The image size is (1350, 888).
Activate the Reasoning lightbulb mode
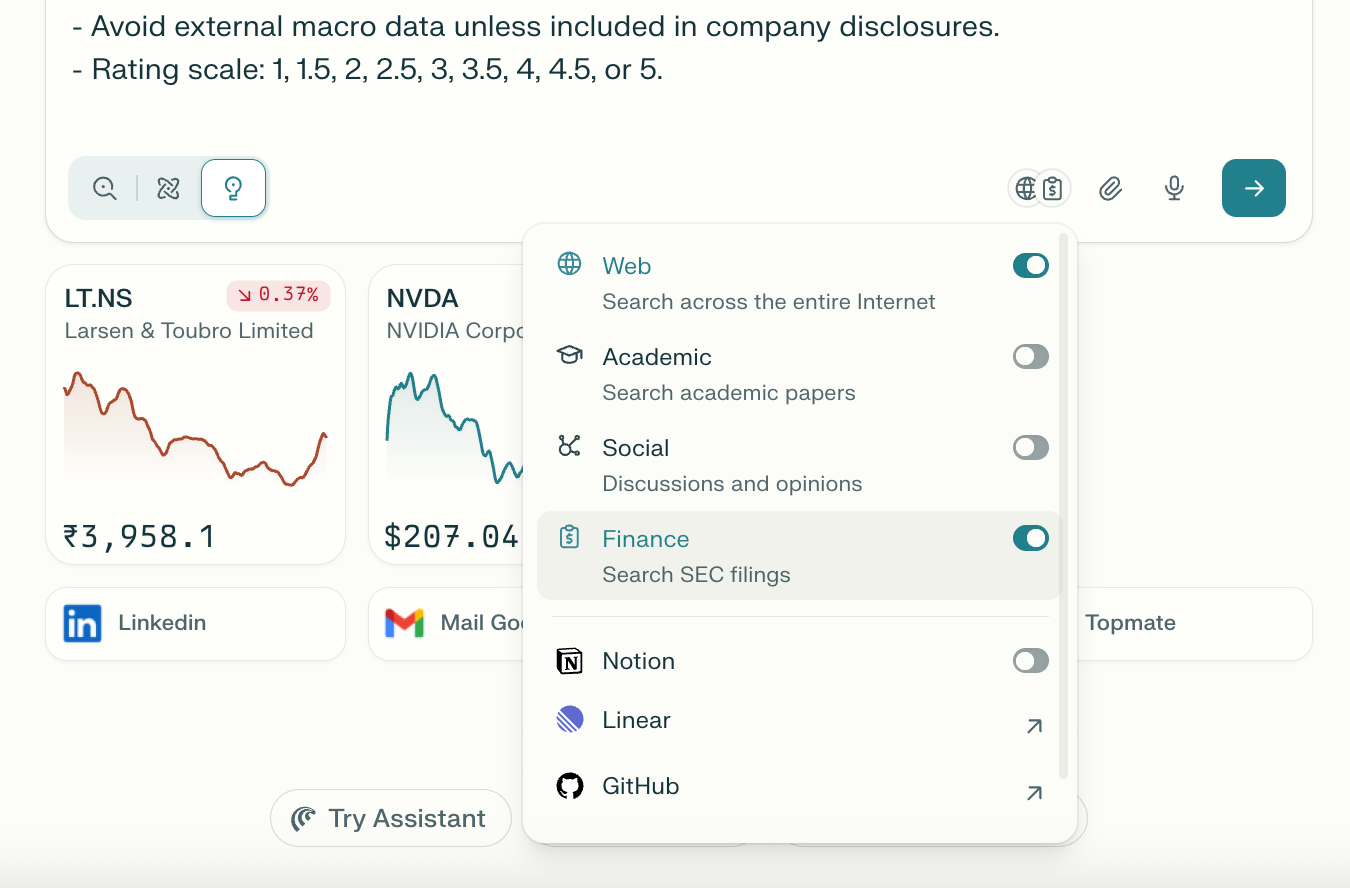click(x=233, y=187)
